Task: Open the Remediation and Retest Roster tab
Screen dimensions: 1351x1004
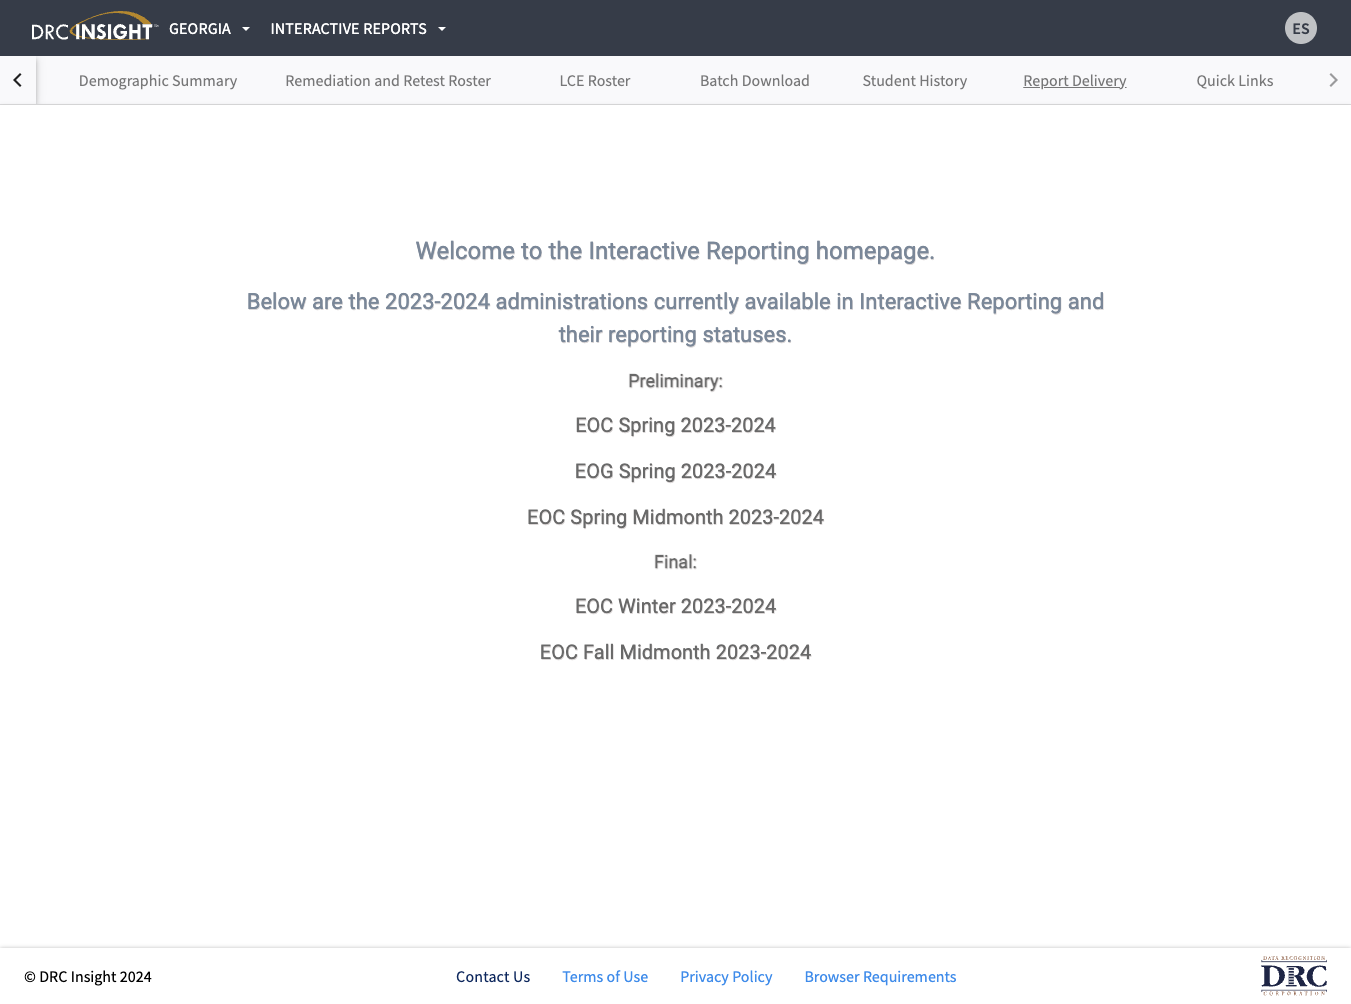Action: pyautogui.click(x=388, y=81)
